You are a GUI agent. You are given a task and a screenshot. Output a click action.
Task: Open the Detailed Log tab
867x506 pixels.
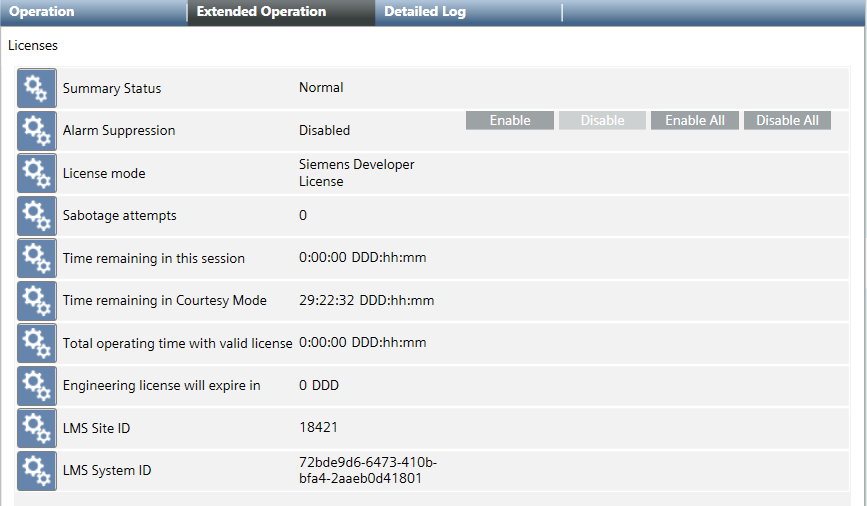[425, 12]
